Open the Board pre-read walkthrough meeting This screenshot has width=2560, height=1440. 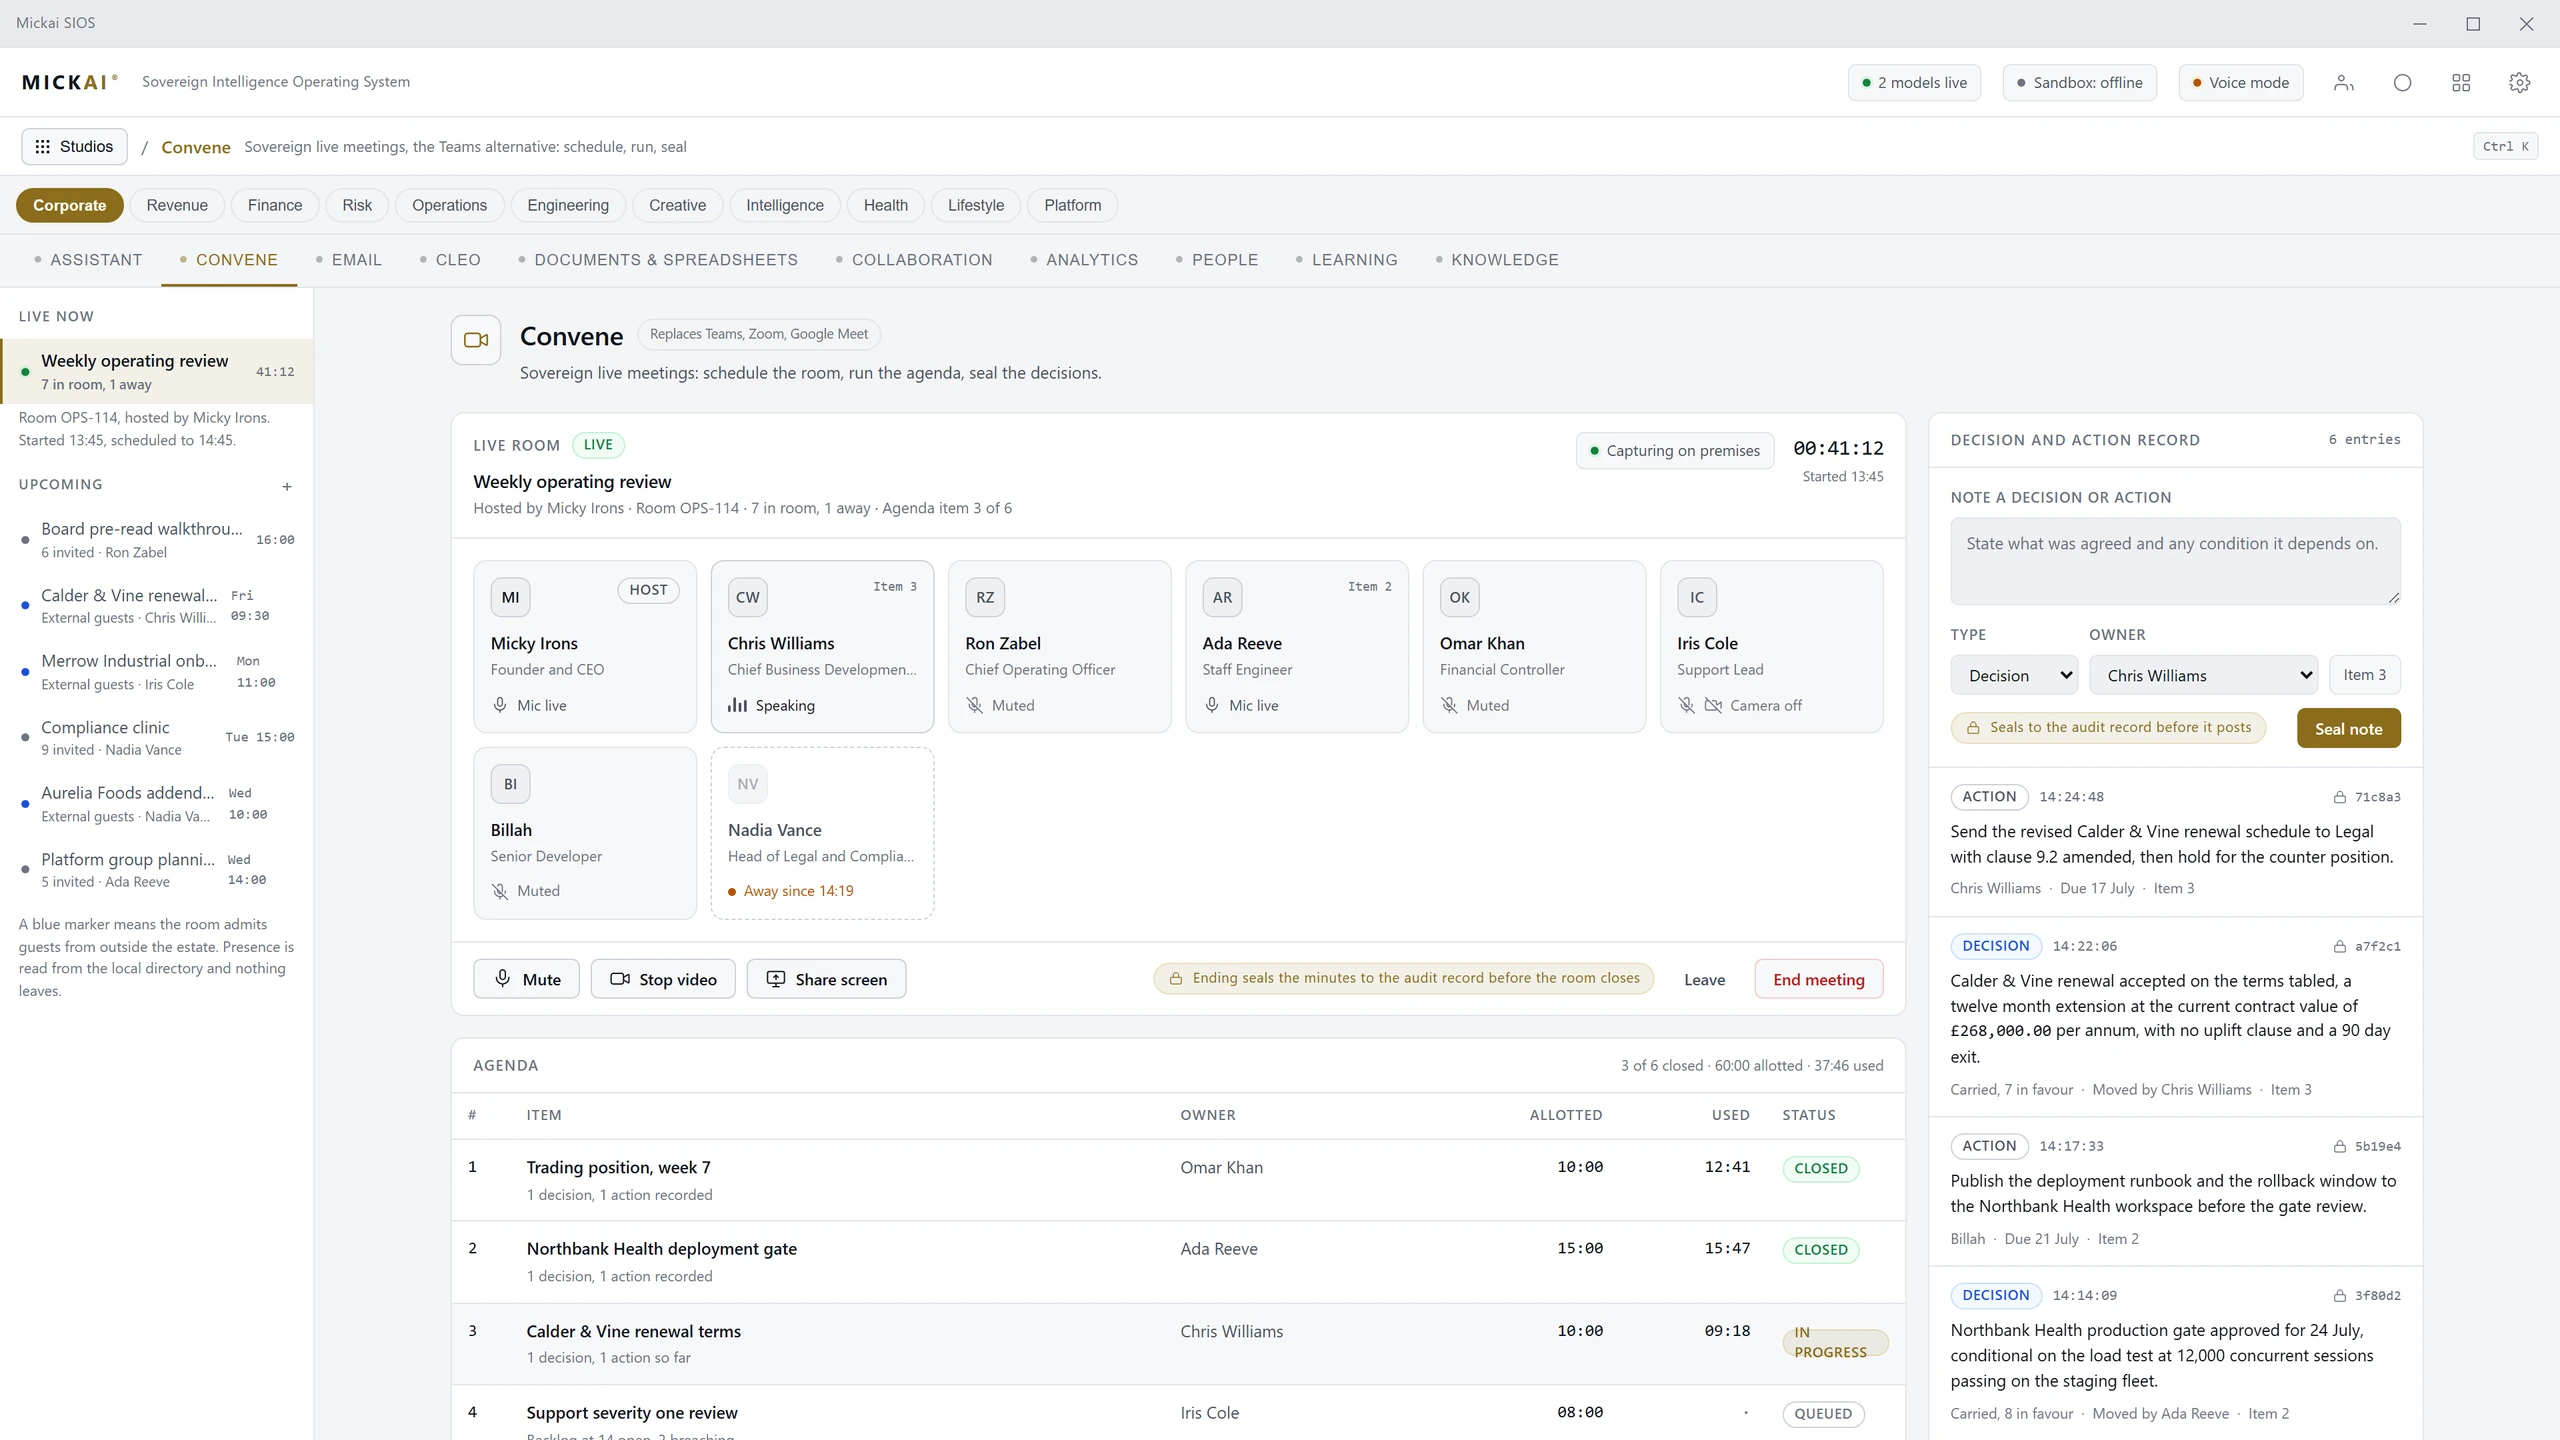click(x=157, y=539)
